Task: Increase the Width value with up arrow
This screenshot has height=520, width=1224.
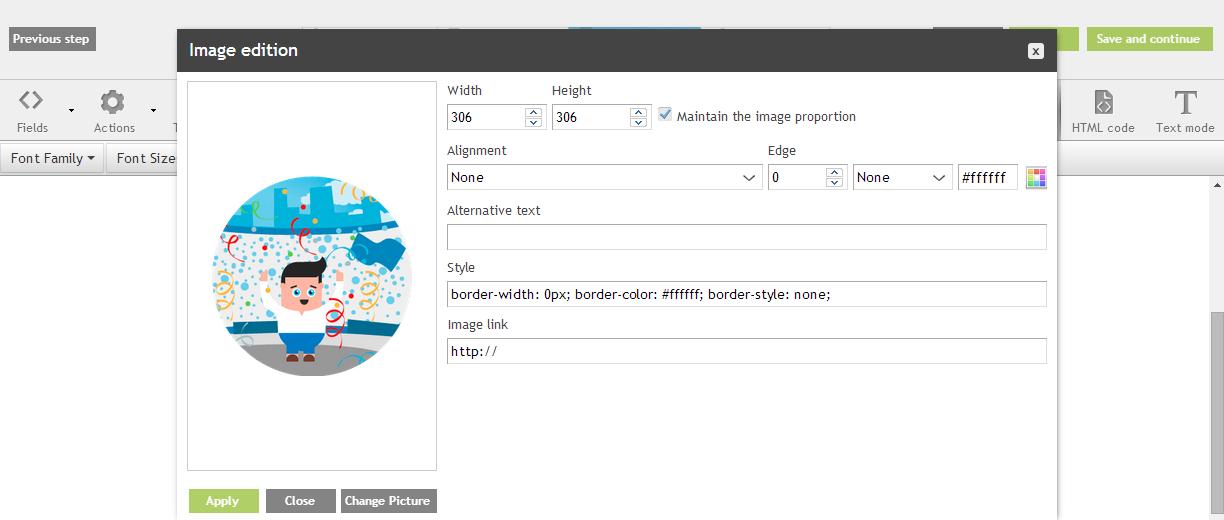Action: click(533, 112)
